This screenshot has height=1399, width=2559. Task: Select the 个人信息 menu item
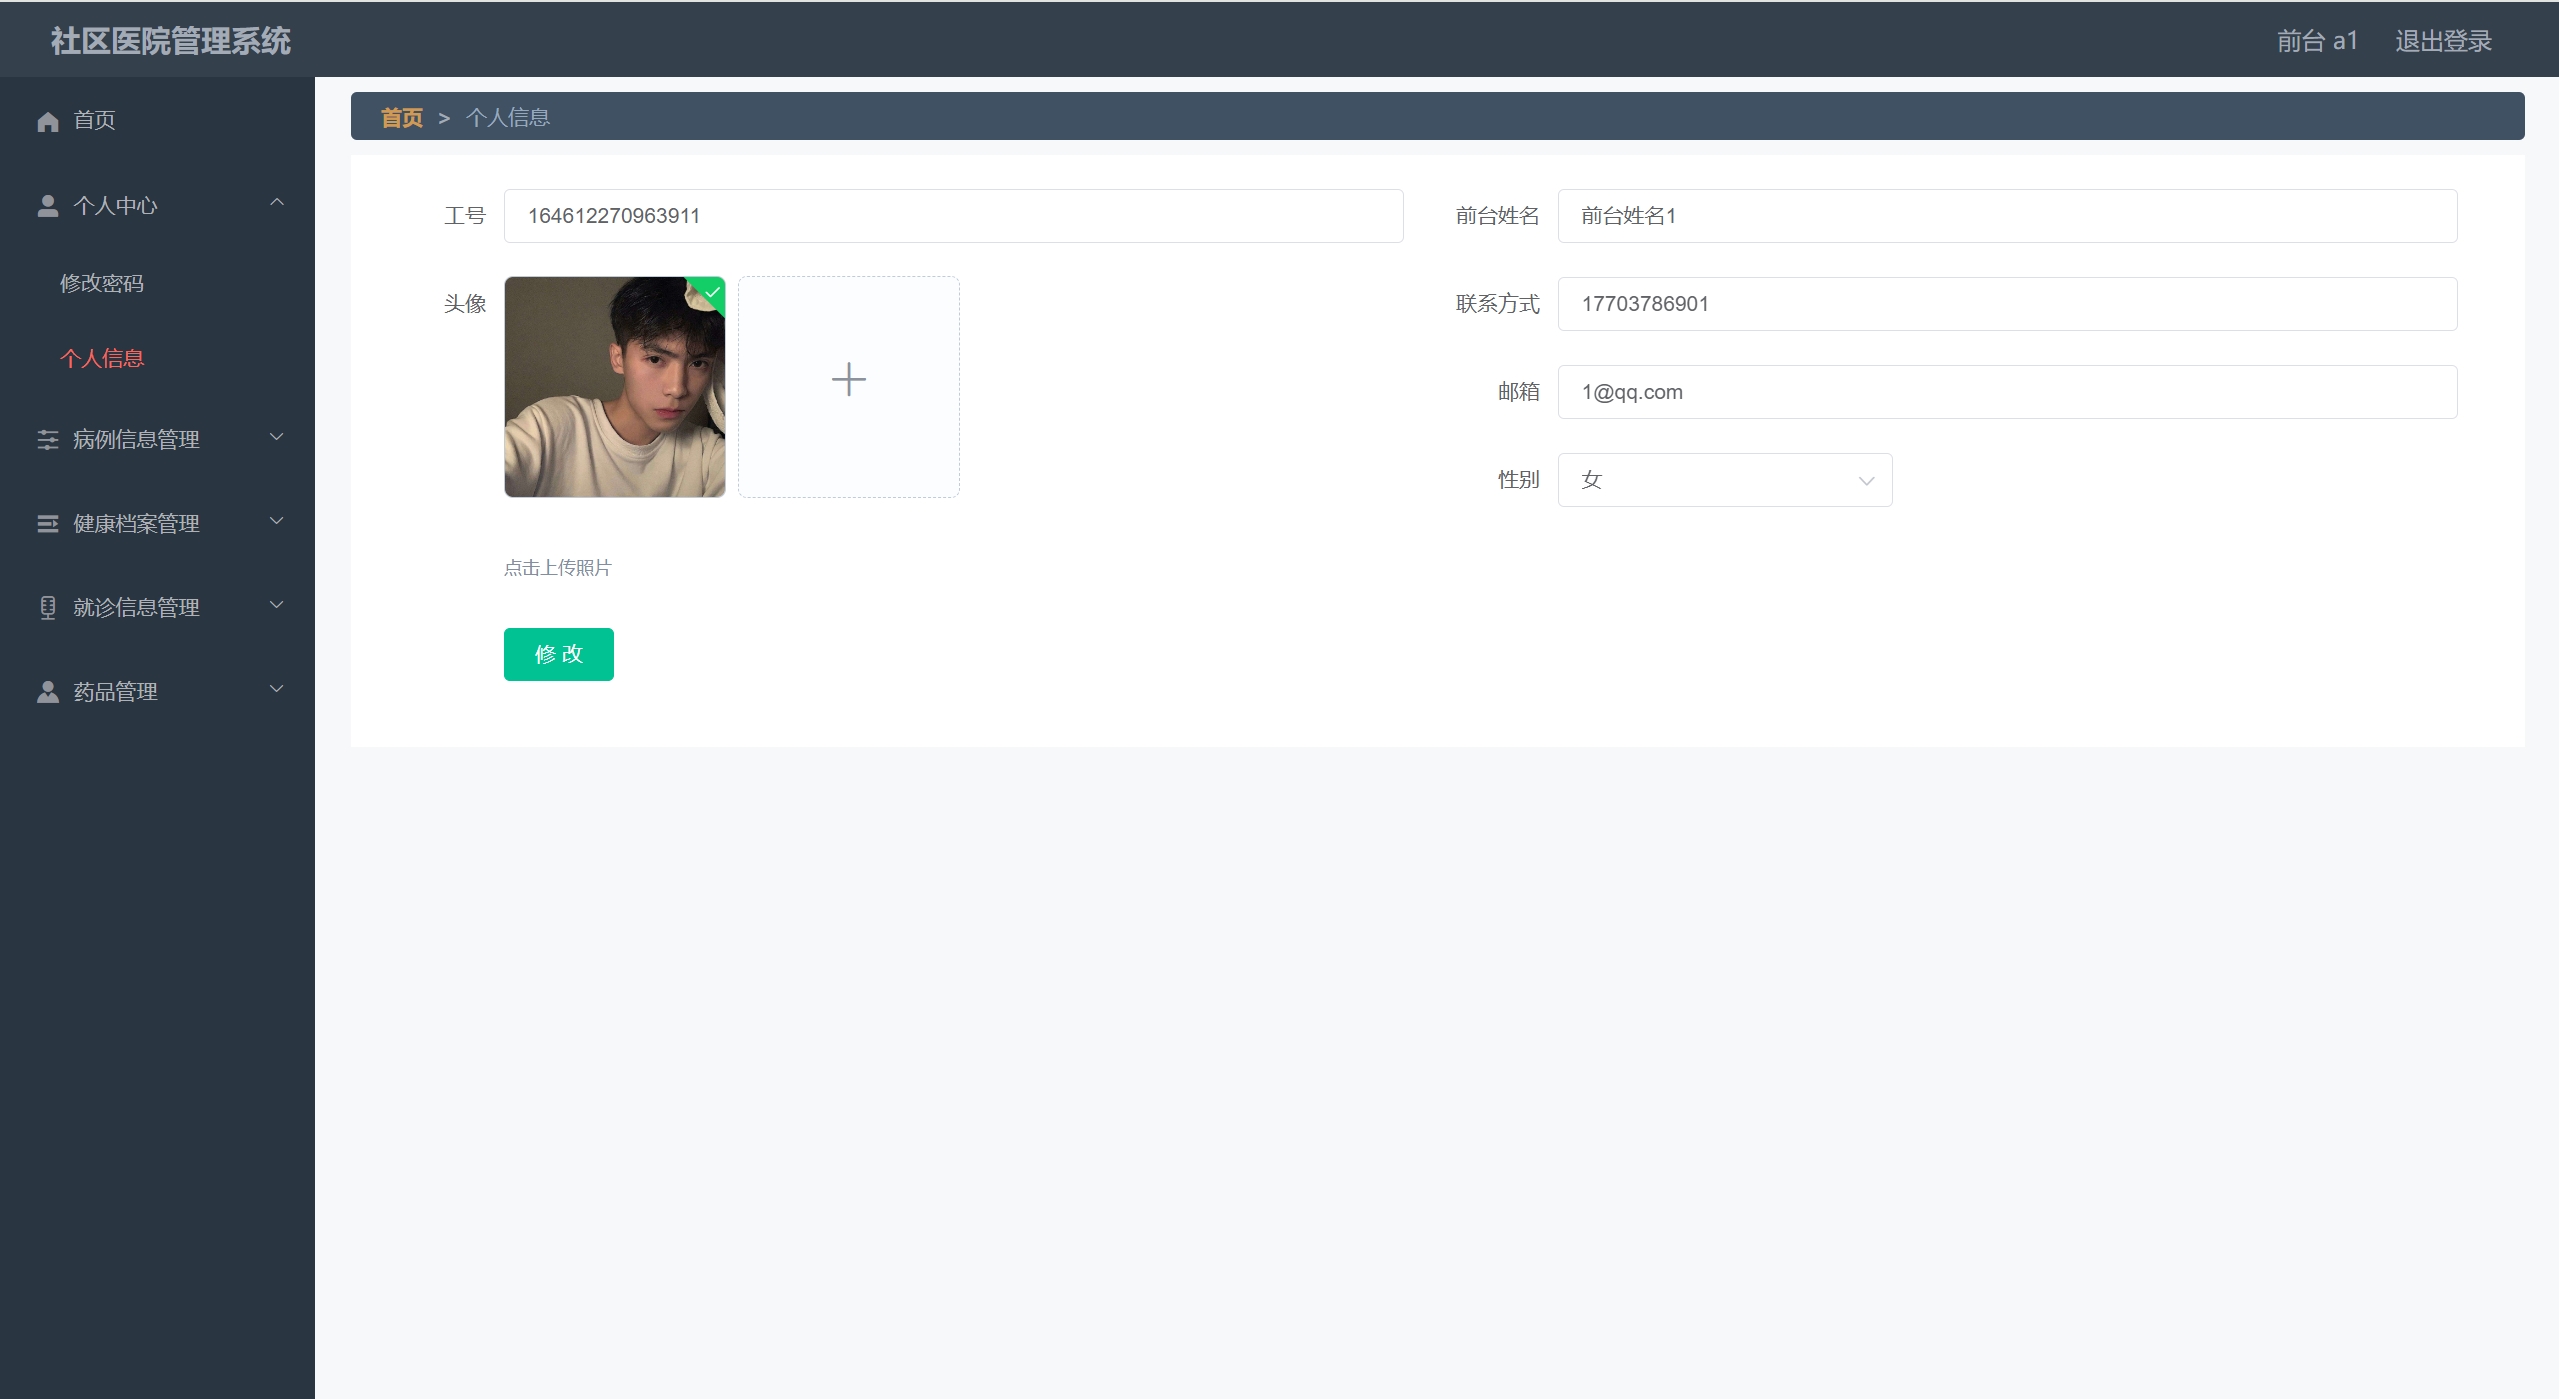(102, 358)
